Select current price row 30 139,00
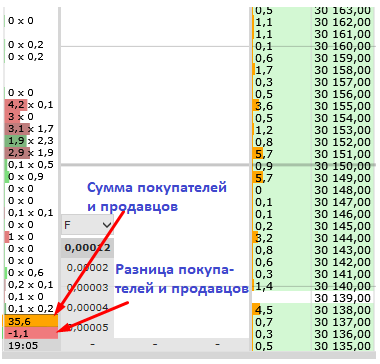Screen dimensions: 380x364 click(x=342, y=298)
